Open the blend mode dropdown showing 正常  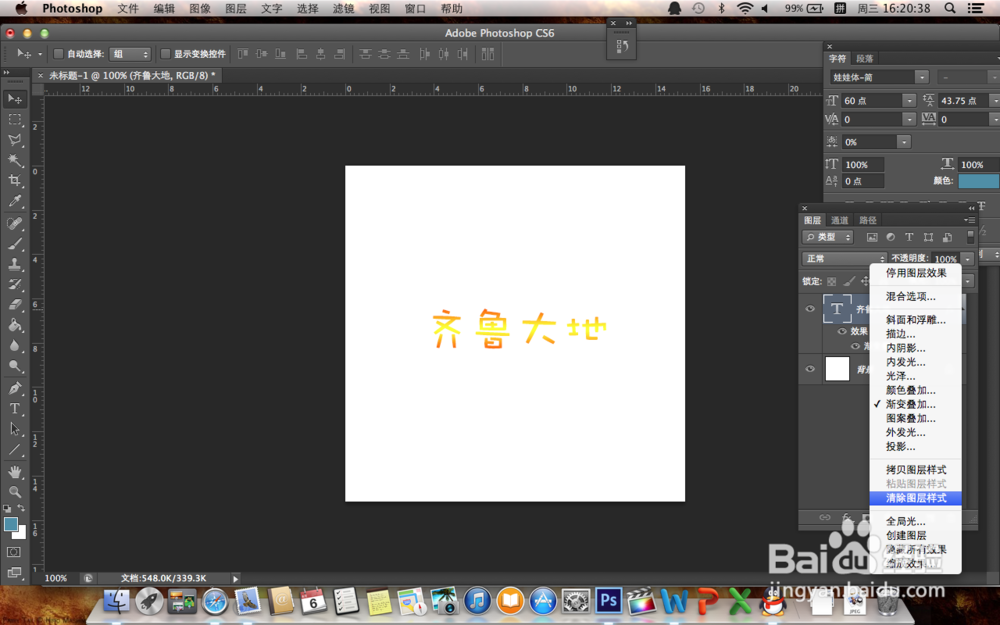843,257
